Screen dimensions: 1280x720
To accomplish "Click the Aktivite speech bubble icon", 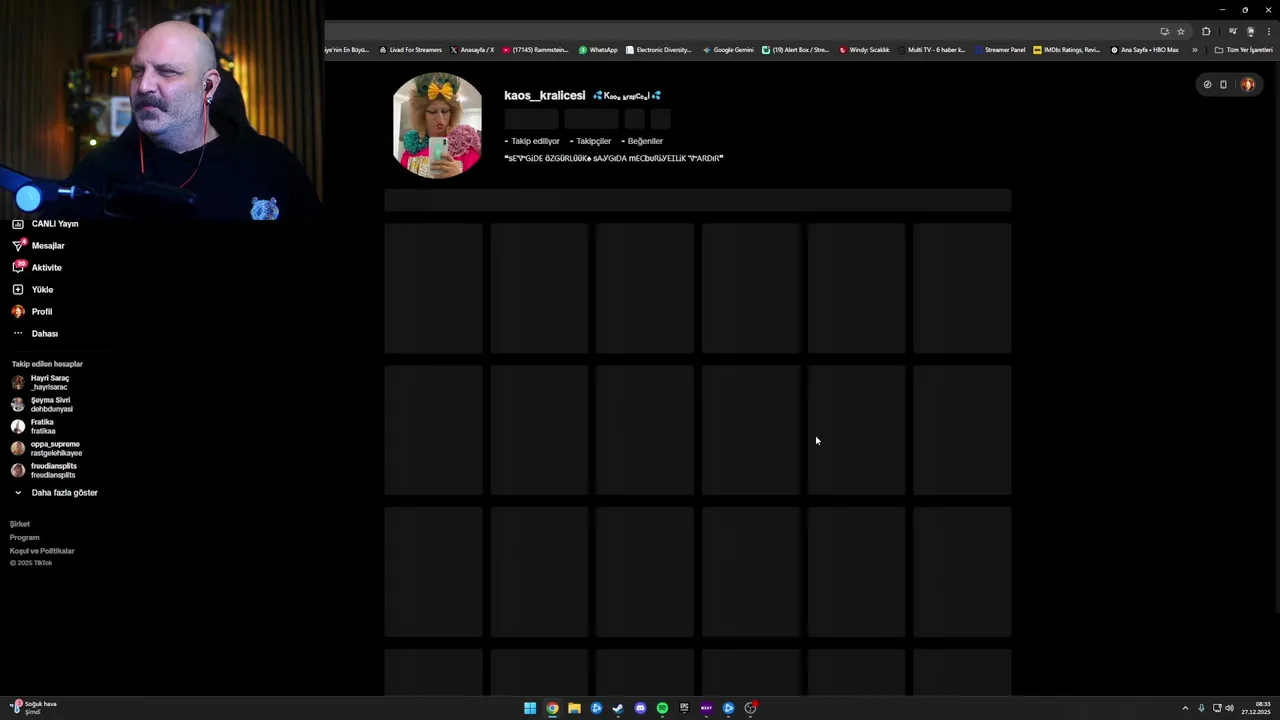I will click(x=18, y=268).
